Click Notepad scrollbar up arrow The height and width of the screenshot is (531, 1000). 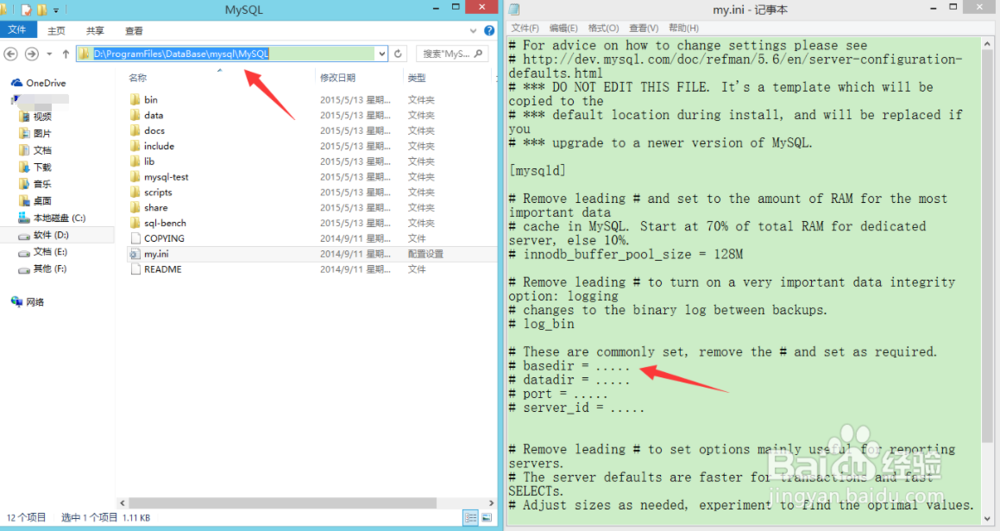(x=987, y=44)
